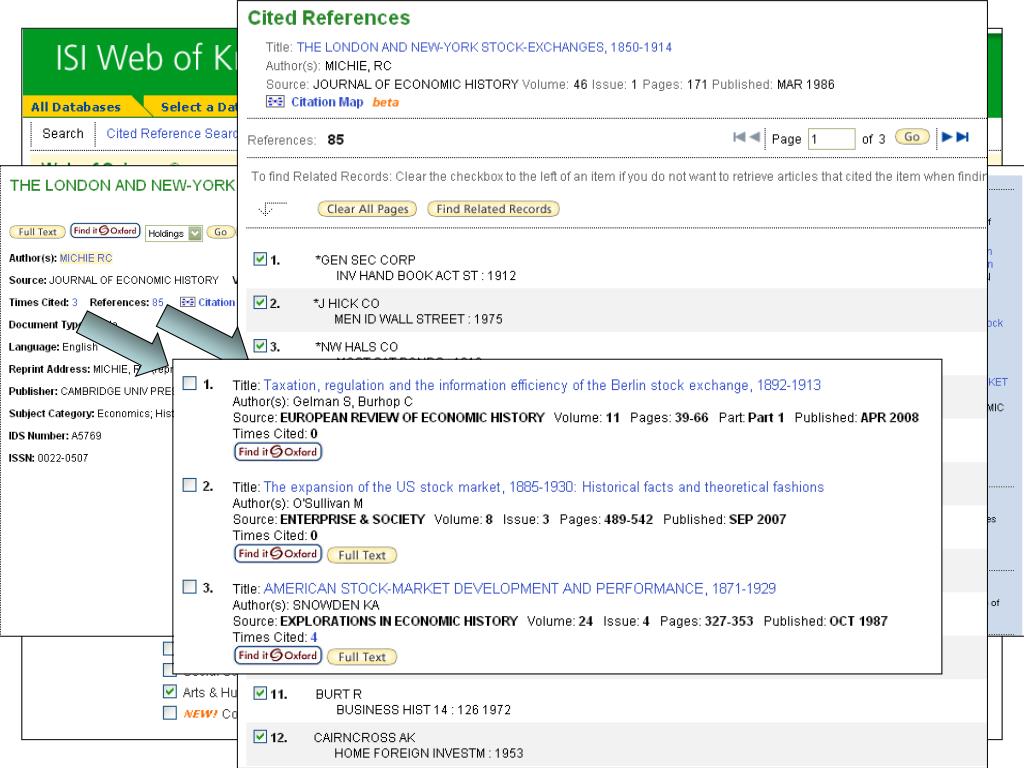
Task: Click Times Cited 3 link in the record window
Action: coord(75,302)
